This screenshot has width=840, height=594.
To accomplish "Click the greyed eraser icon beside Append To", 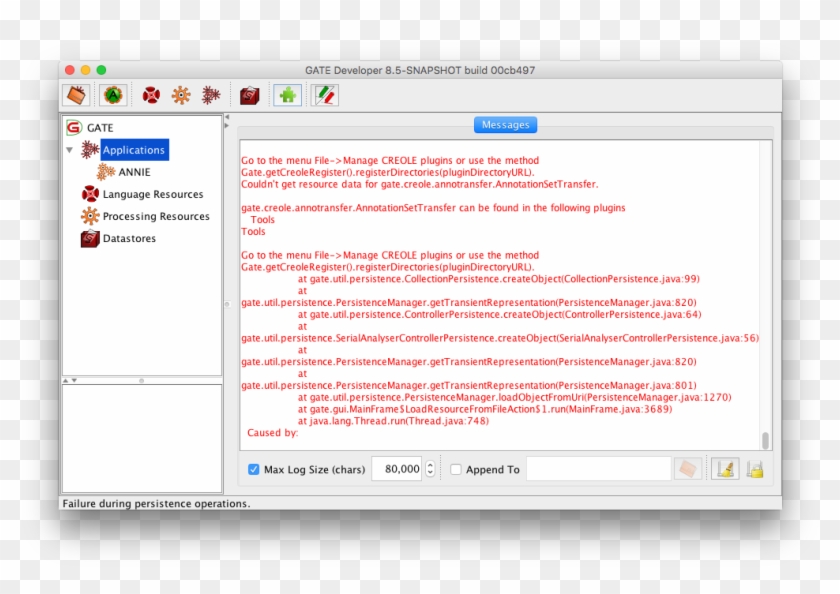I will 688,469.
